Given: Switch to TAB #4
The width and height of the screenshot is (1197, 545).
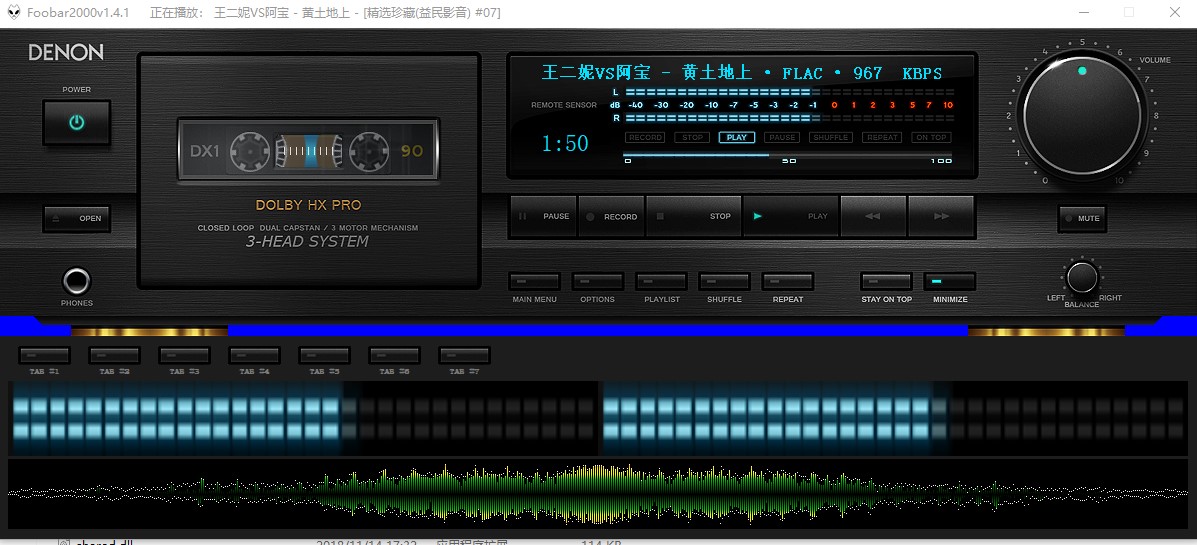Looking at the screenshot, I should click(x=254, y=356).
